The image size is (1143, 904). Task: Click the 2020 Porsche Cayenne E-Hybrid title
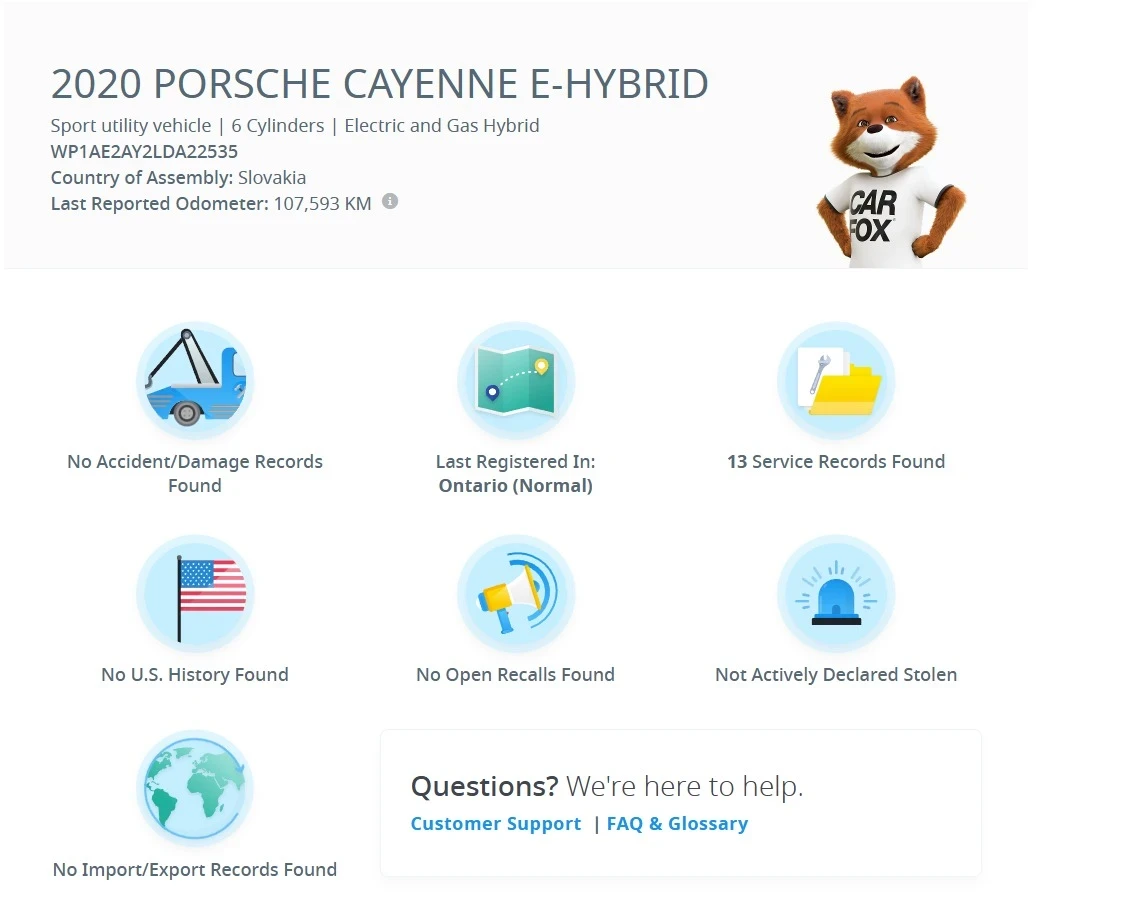pyautogui.click(x=380, y=84)
